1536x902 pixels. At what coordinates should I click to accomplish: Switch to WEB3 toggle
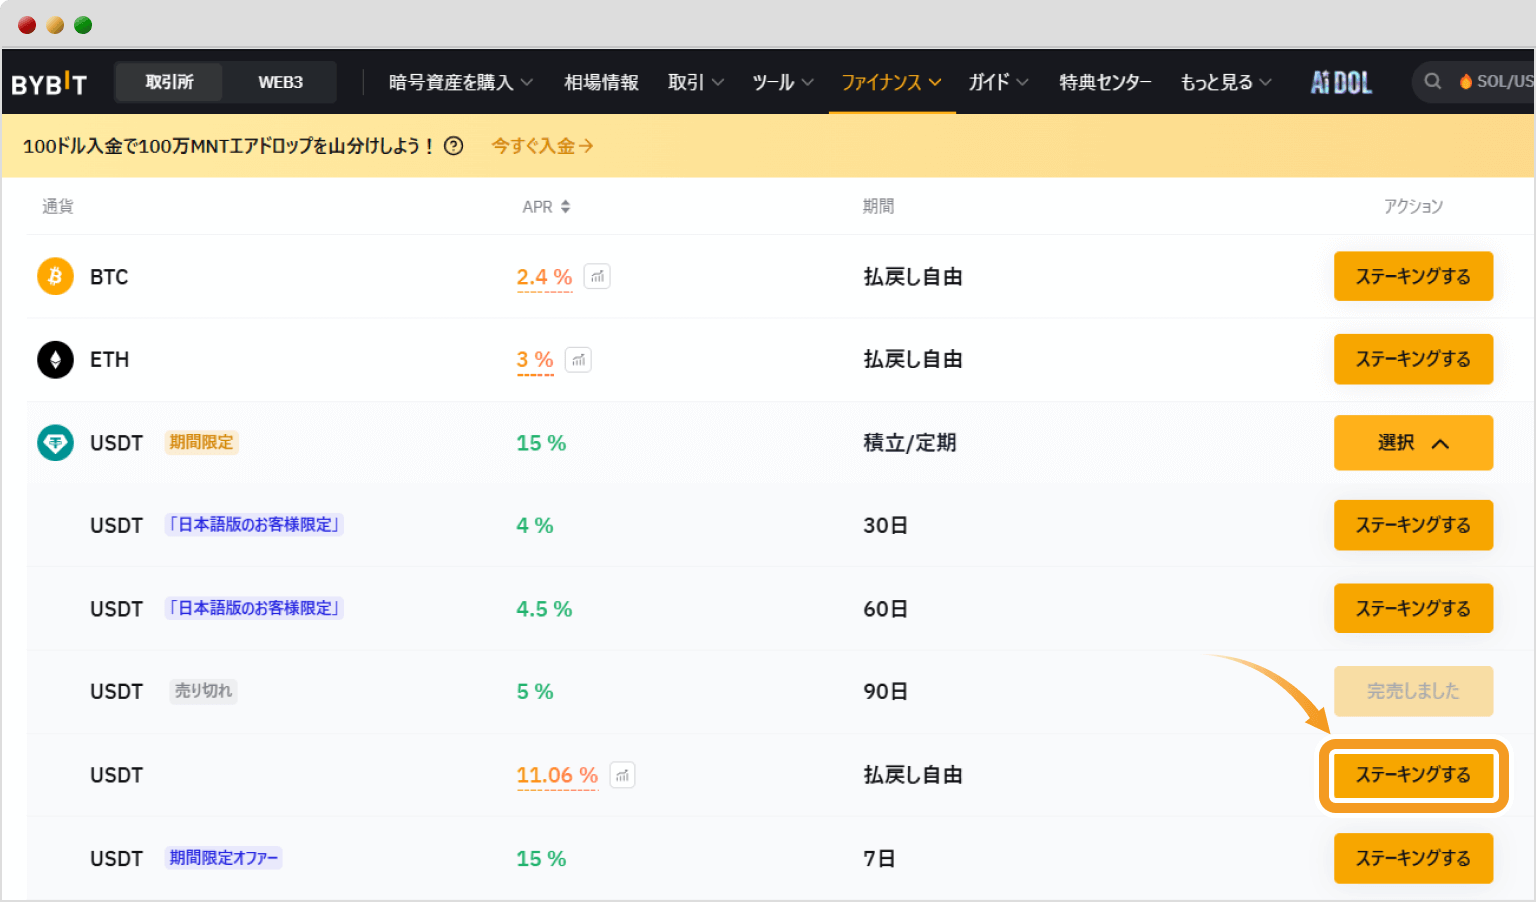(x=280, y=82)
